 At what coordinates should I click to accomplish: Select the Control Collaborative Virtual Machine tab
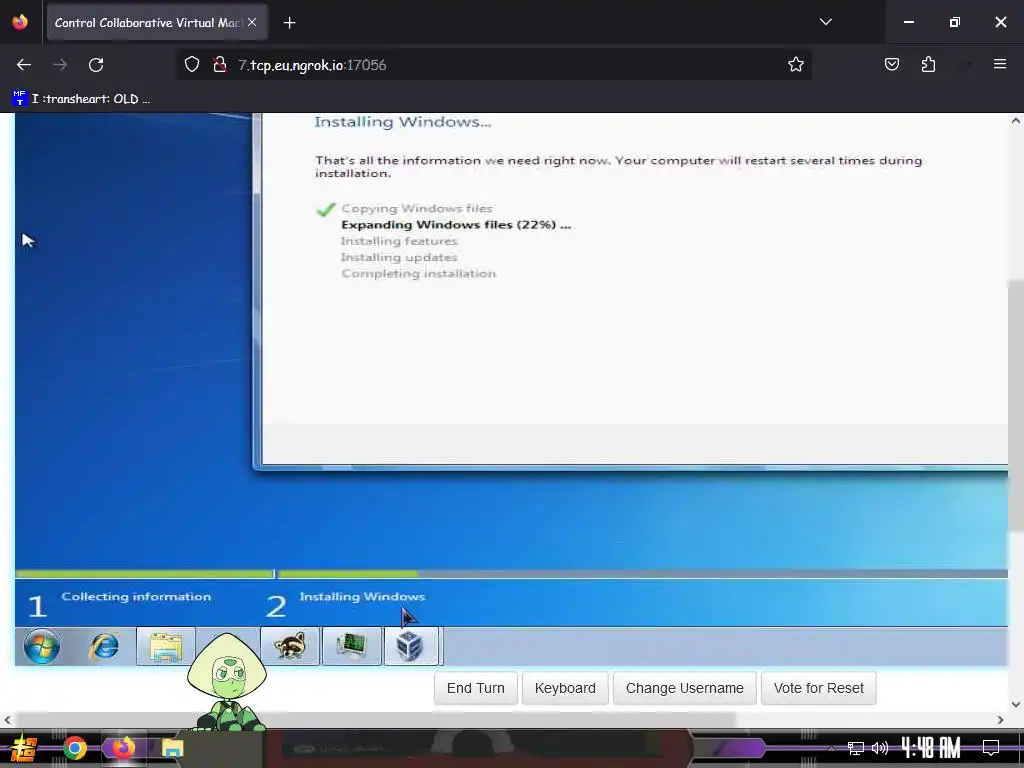[157, 22]
